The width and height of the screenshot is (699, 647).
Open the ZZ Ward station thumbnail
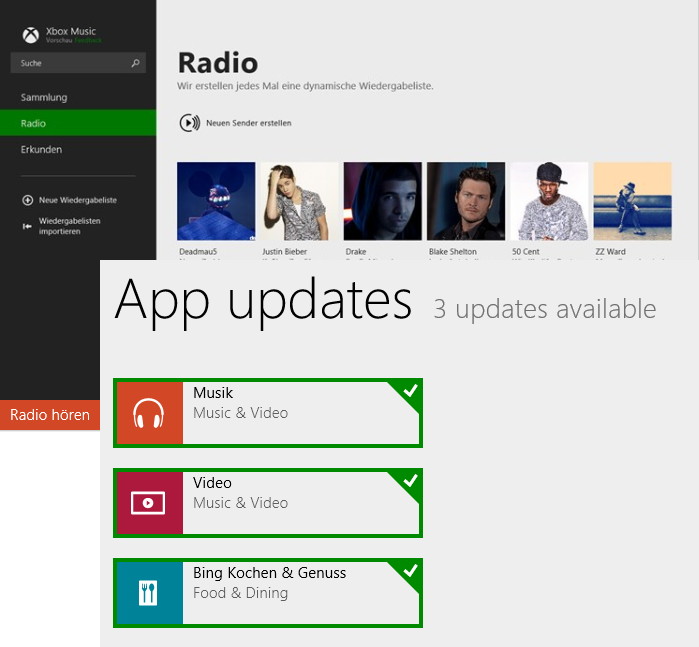click(x=633, y=201)
